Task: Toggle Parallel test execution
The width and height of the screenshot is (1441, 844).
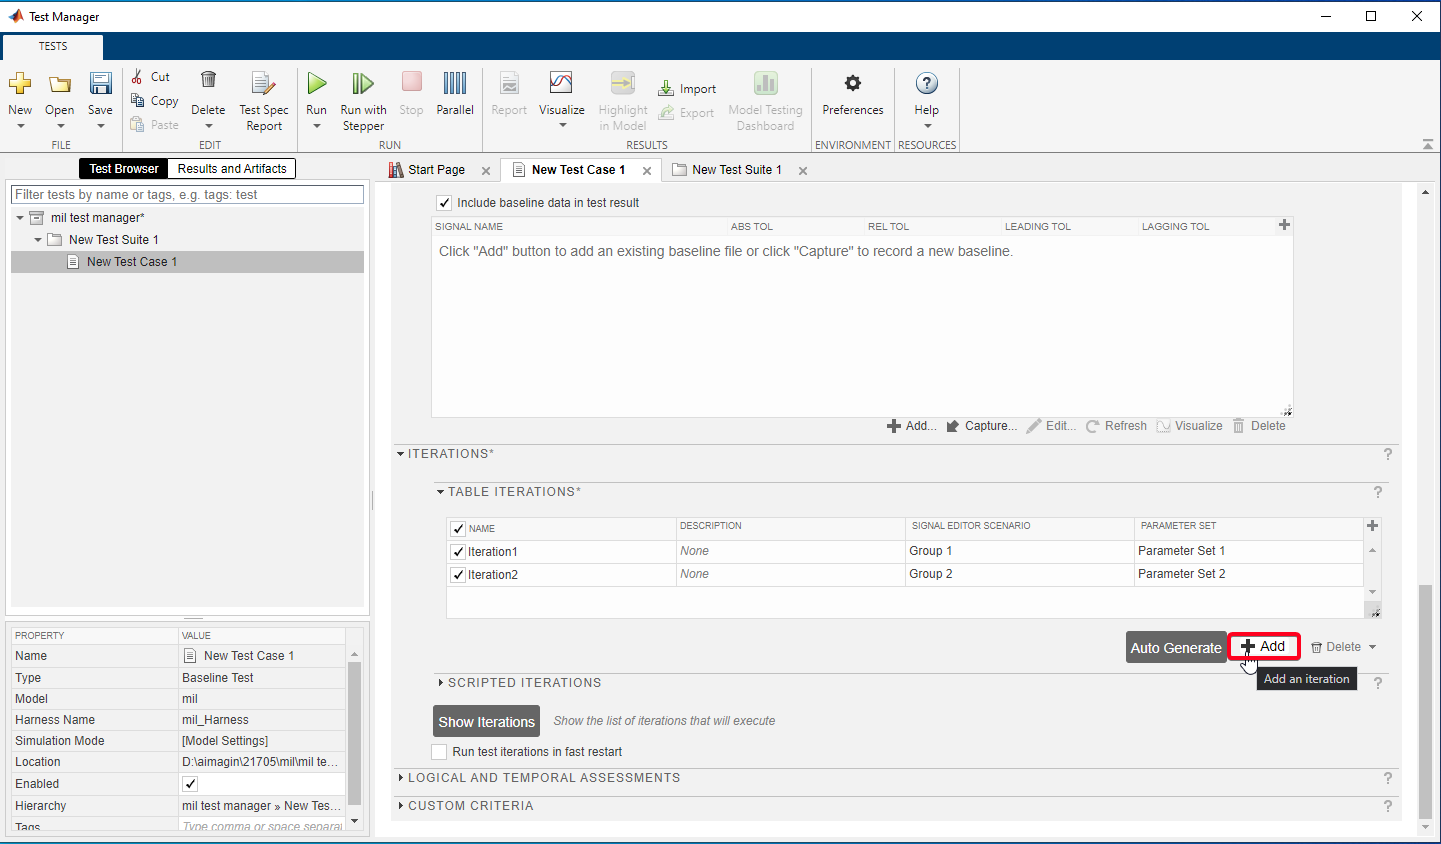Action: (x=455, y=94)
